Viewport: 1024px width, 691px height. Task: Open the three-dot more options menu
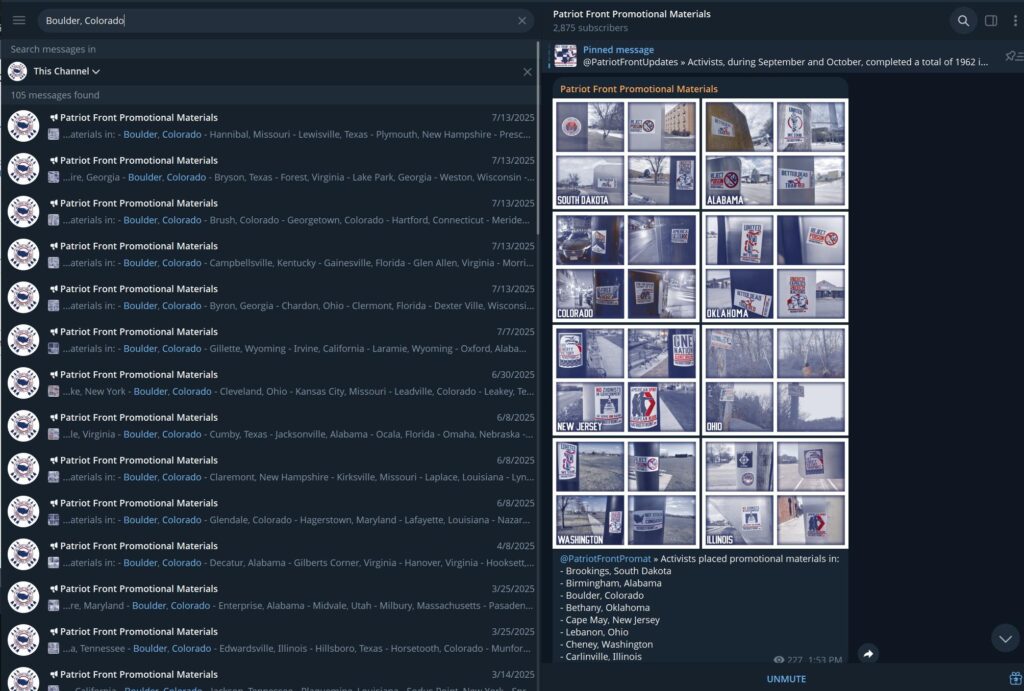point(1017,21)
